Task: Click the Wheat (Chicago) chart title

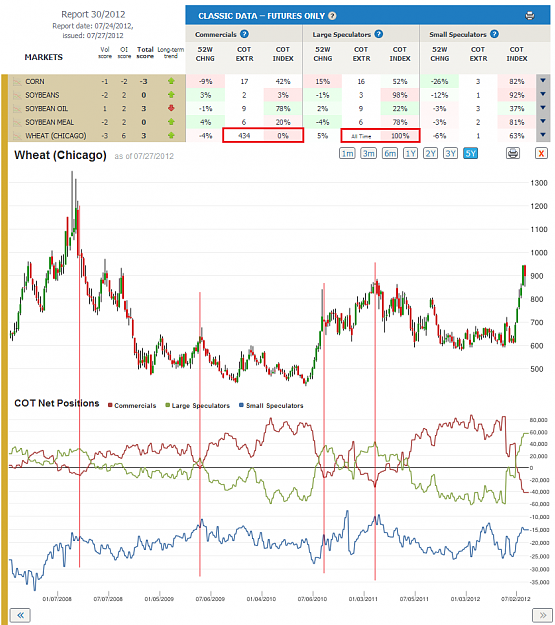Action: pos(60,155)
